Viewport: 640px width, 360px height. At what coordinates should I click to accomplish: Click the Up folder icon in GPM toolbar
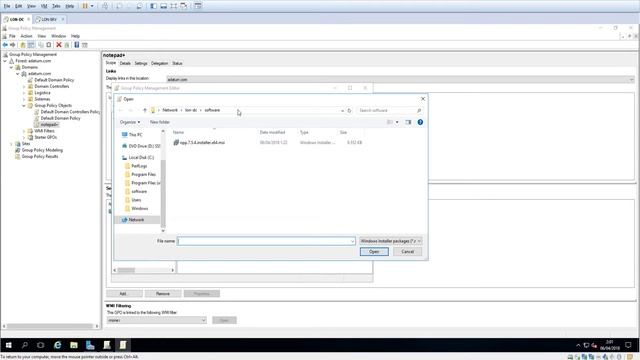[23, 45]
